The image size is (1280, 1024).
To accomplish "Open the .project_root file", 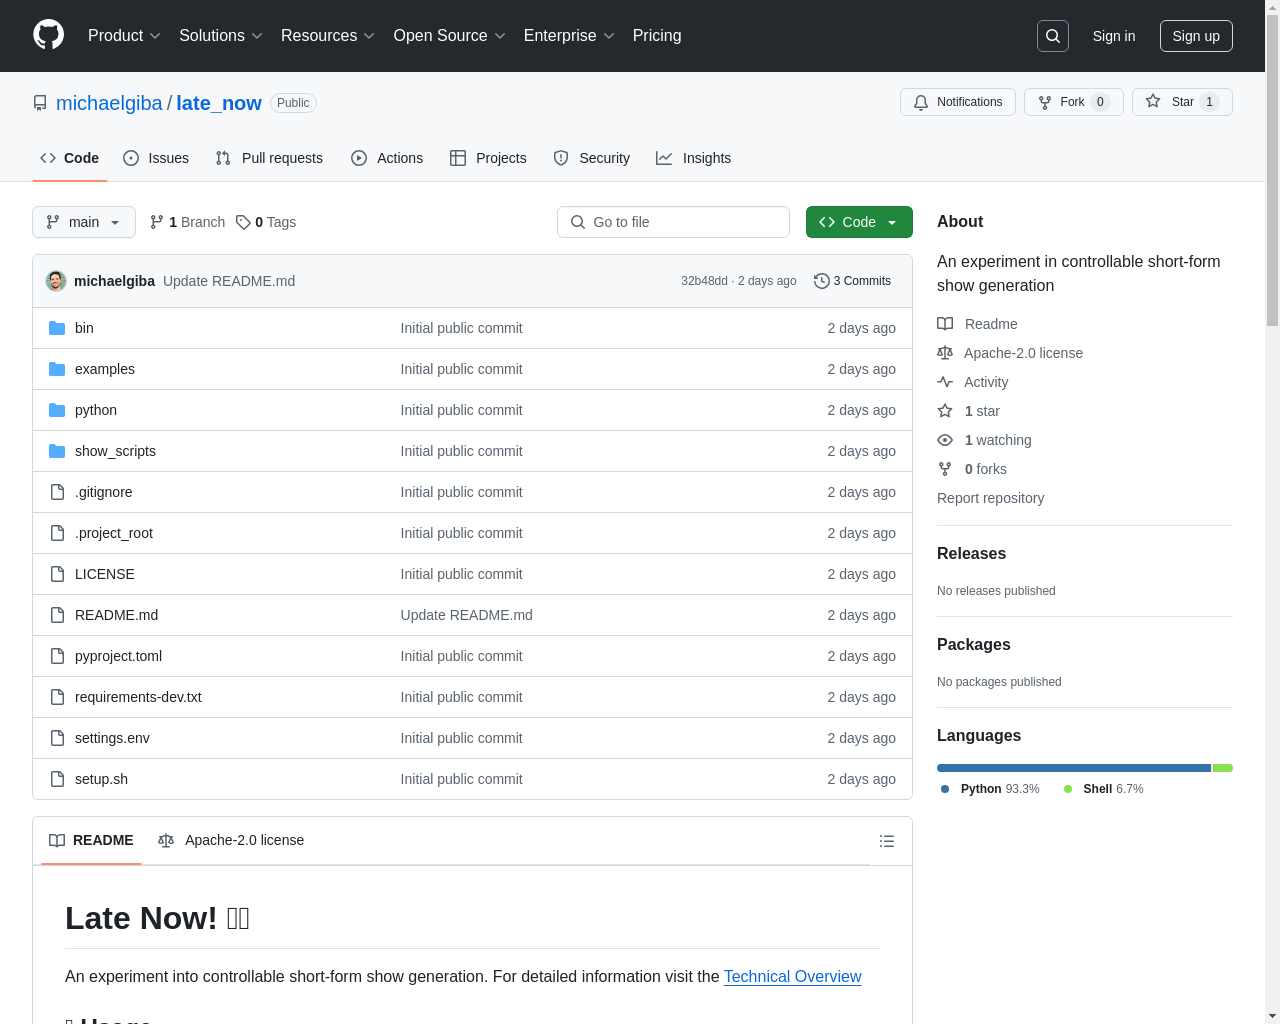I will [114, 533].
